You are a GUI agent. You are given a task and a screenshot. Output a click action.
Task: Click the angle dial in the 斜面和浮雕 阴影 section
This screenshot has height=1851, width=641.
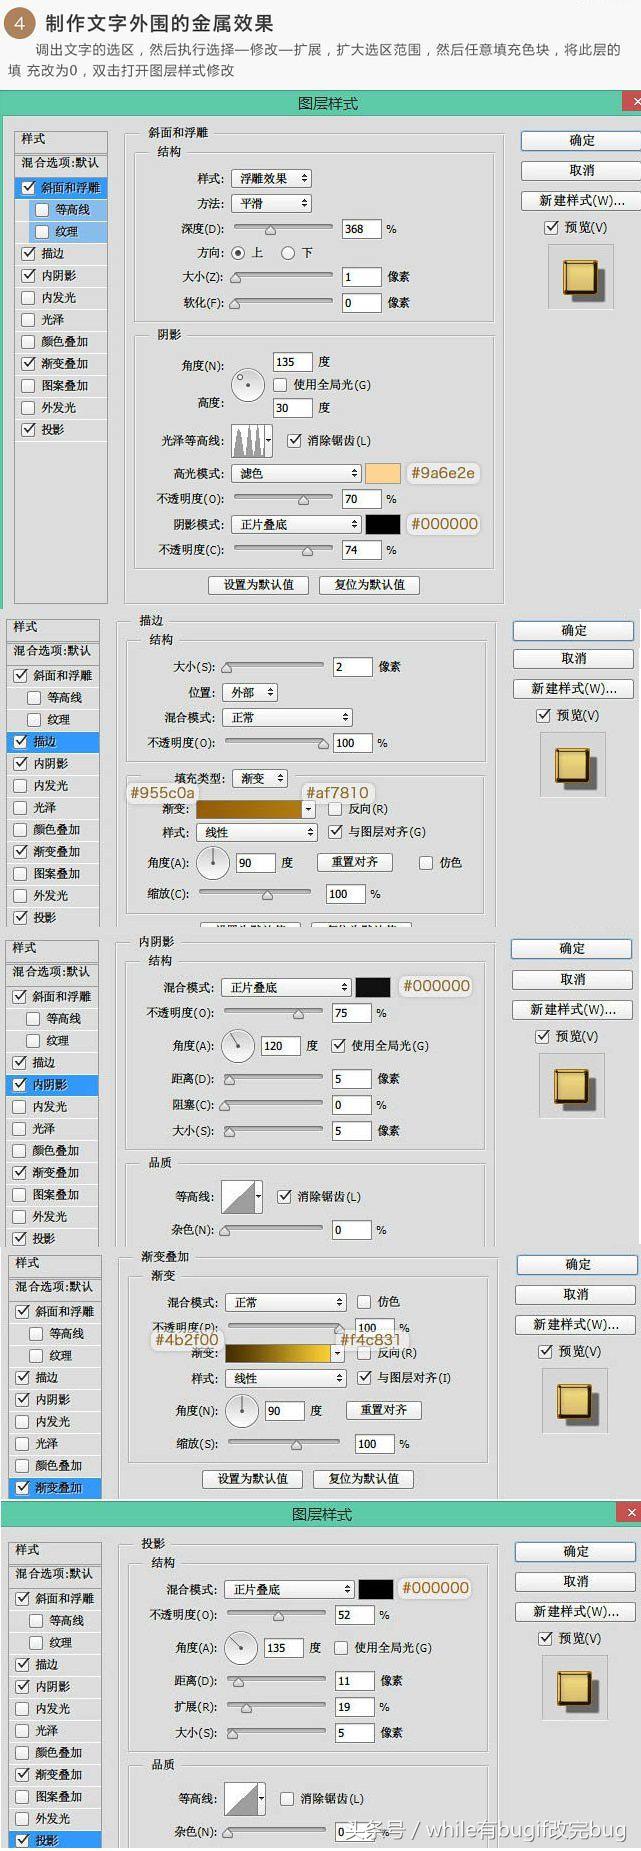coord(247,384)
